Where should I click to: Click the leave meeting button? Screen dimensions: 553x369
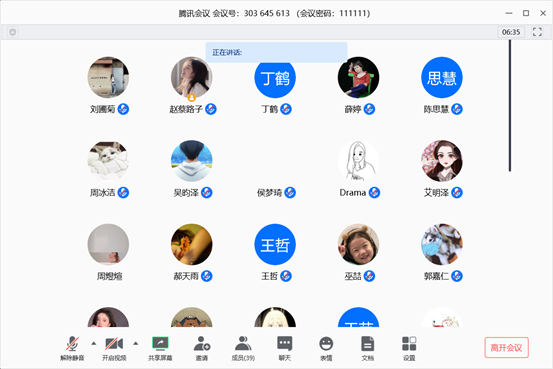pyautogui.click(x=506, y=348)
